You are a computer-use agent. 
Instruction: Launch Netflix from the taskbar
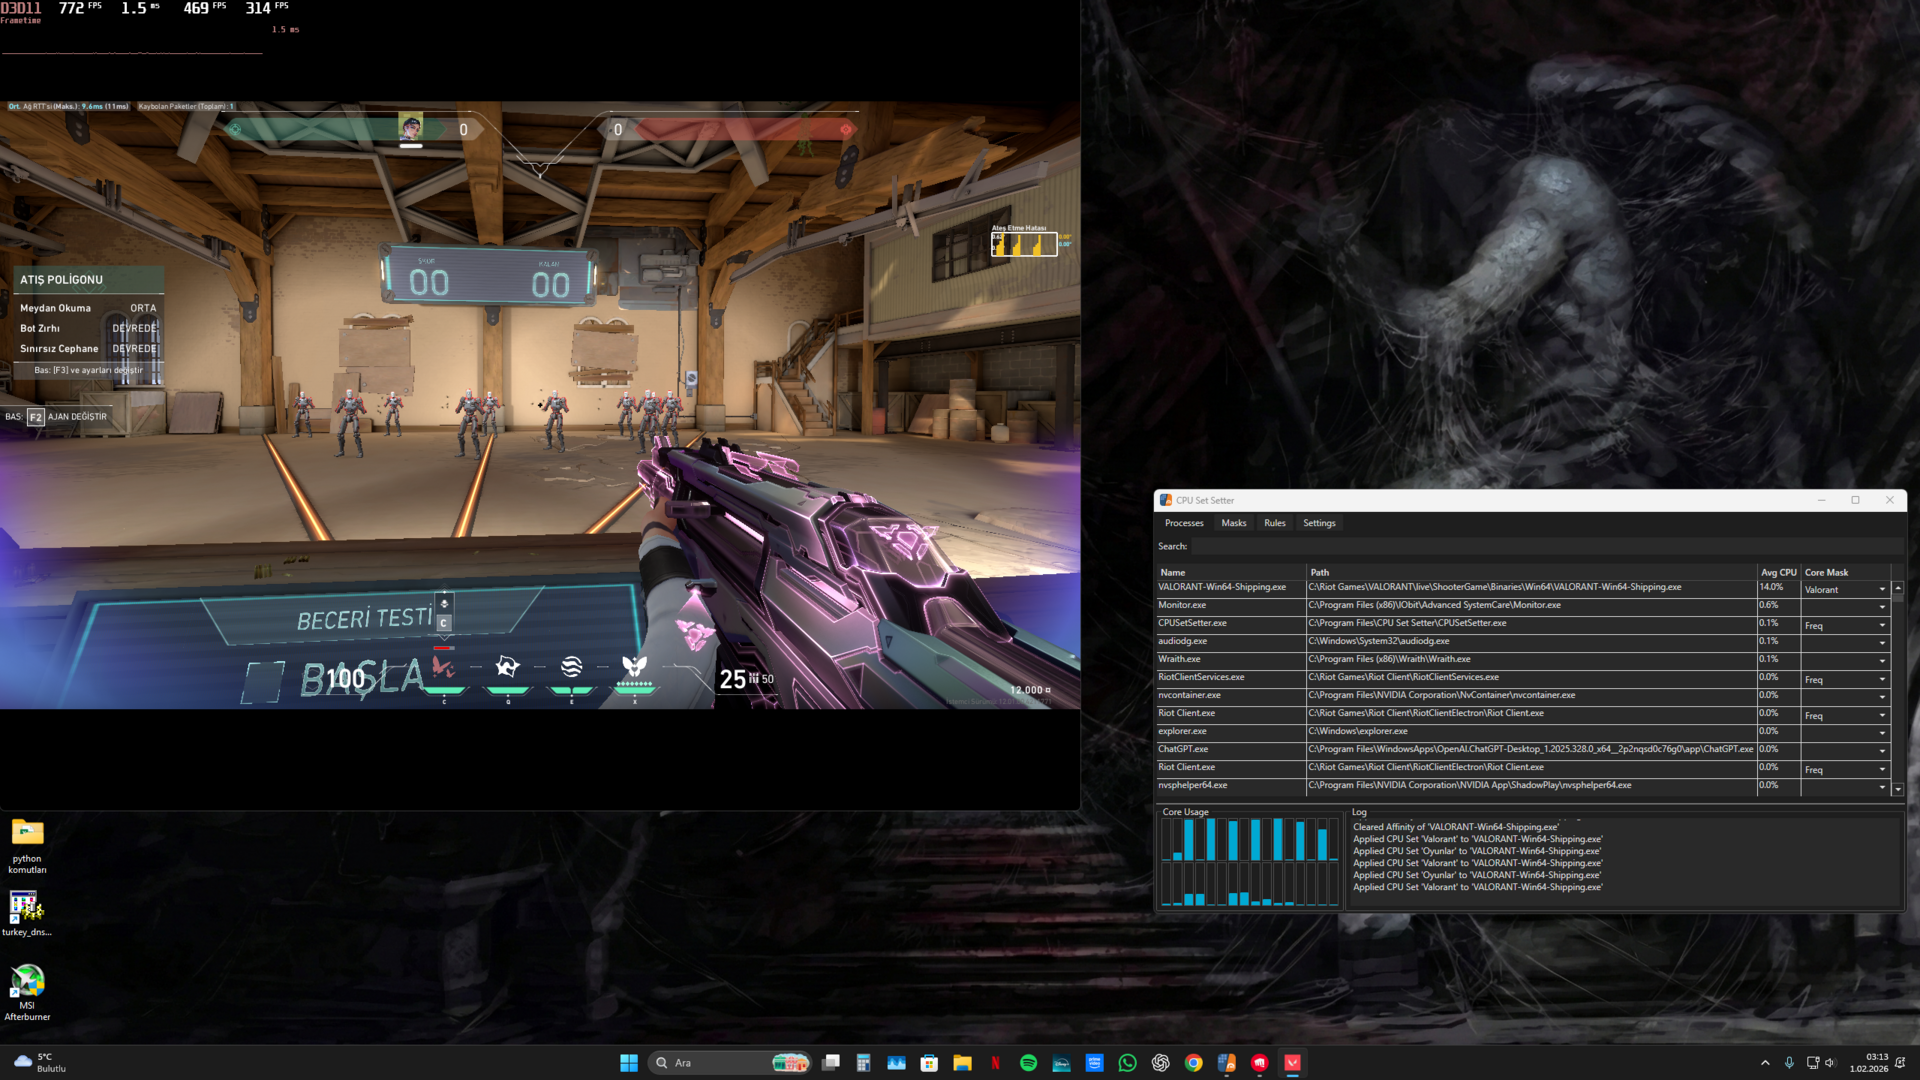pos(995,1063)
